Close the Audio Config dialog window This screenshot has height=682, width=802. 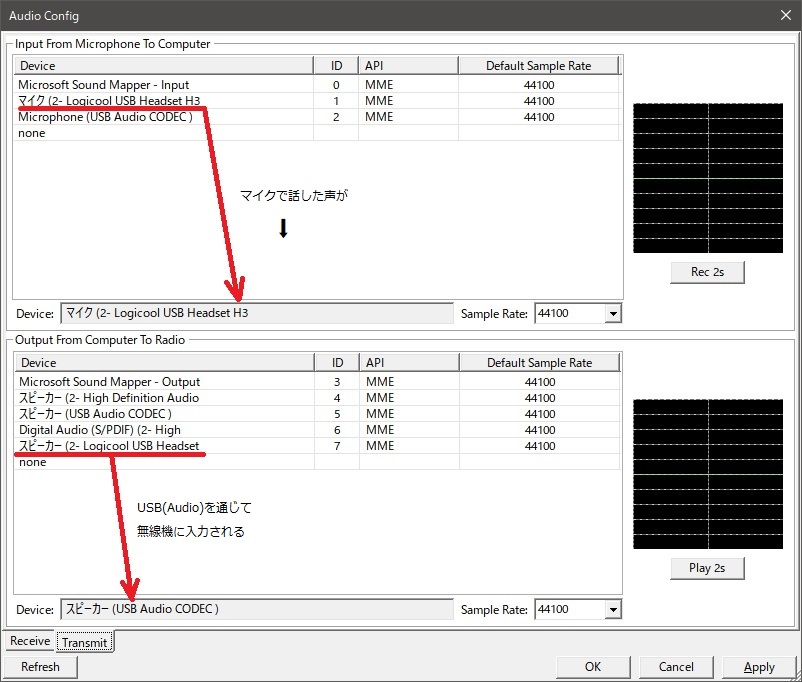[x=785, y=15]
